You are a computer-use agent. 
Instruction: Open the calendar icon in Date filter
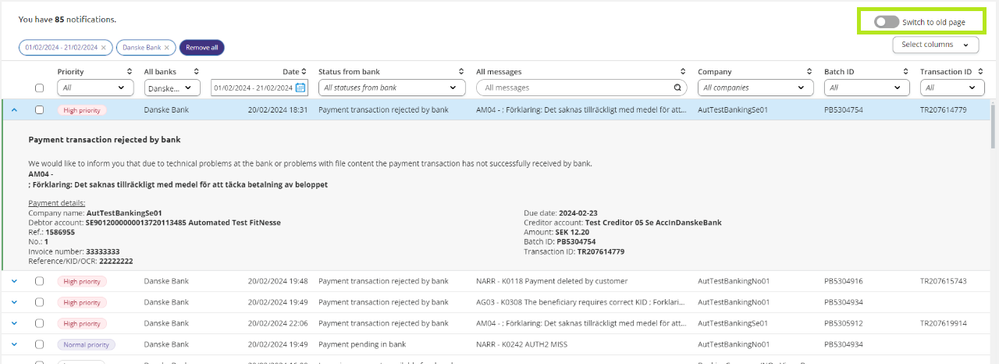301,87
